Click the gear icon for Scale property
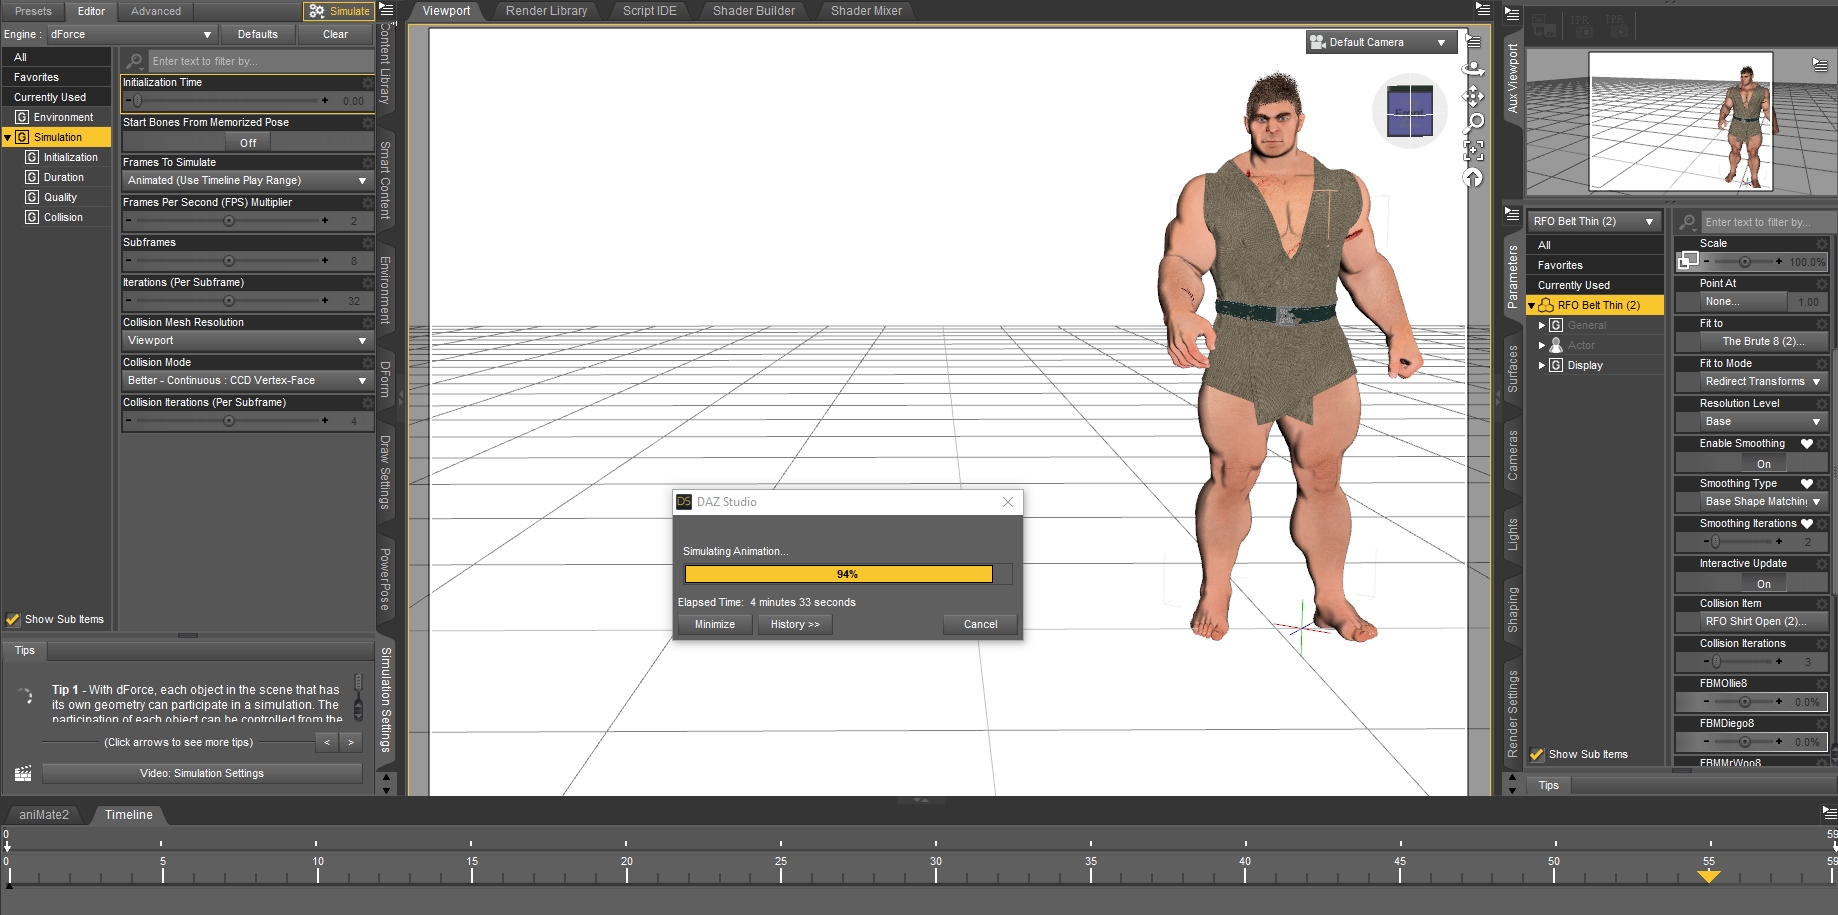 [1822, 244]
